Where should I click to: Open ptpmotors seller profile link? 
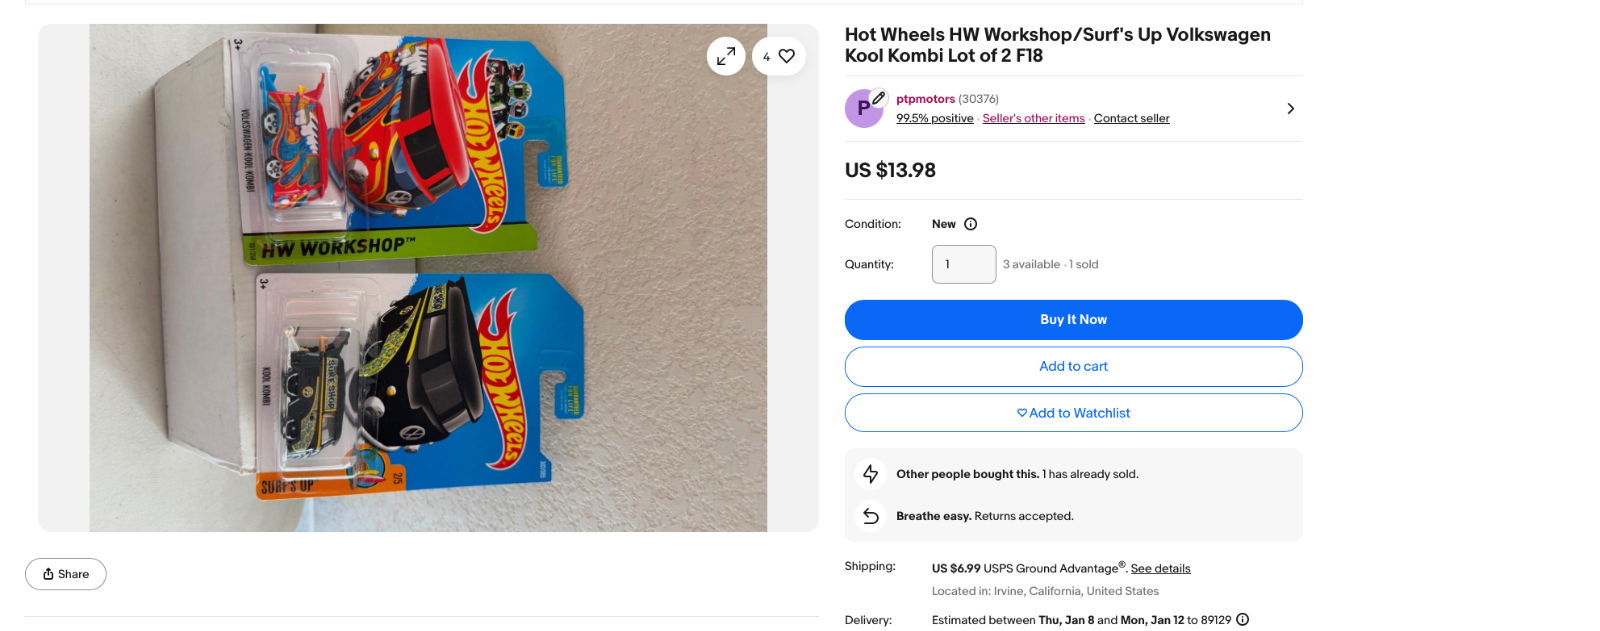tap(925, 99)
